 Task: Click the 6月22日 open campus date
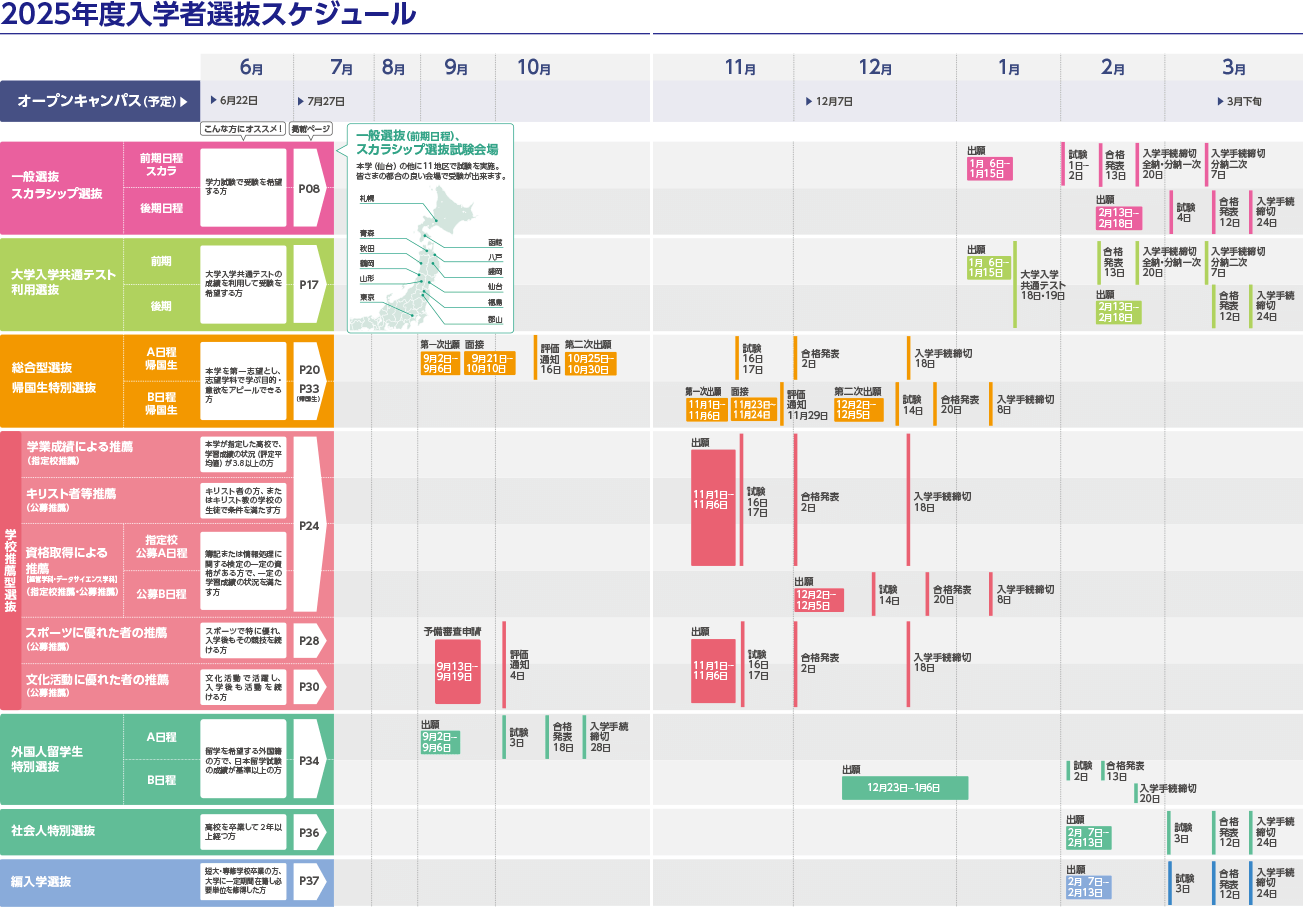tap(234, 101)
